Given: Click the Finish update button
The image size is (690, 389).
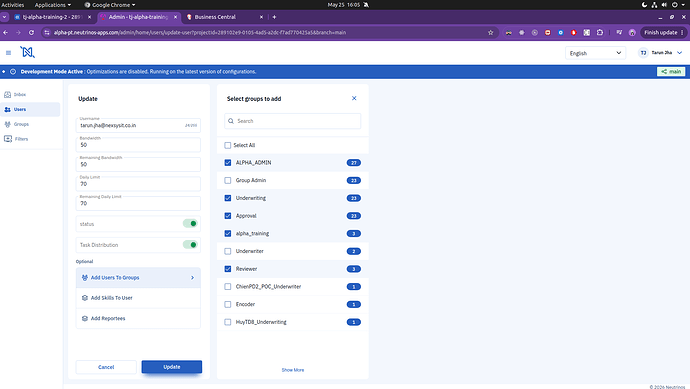Looking at the screenshot, I should 664,33.
